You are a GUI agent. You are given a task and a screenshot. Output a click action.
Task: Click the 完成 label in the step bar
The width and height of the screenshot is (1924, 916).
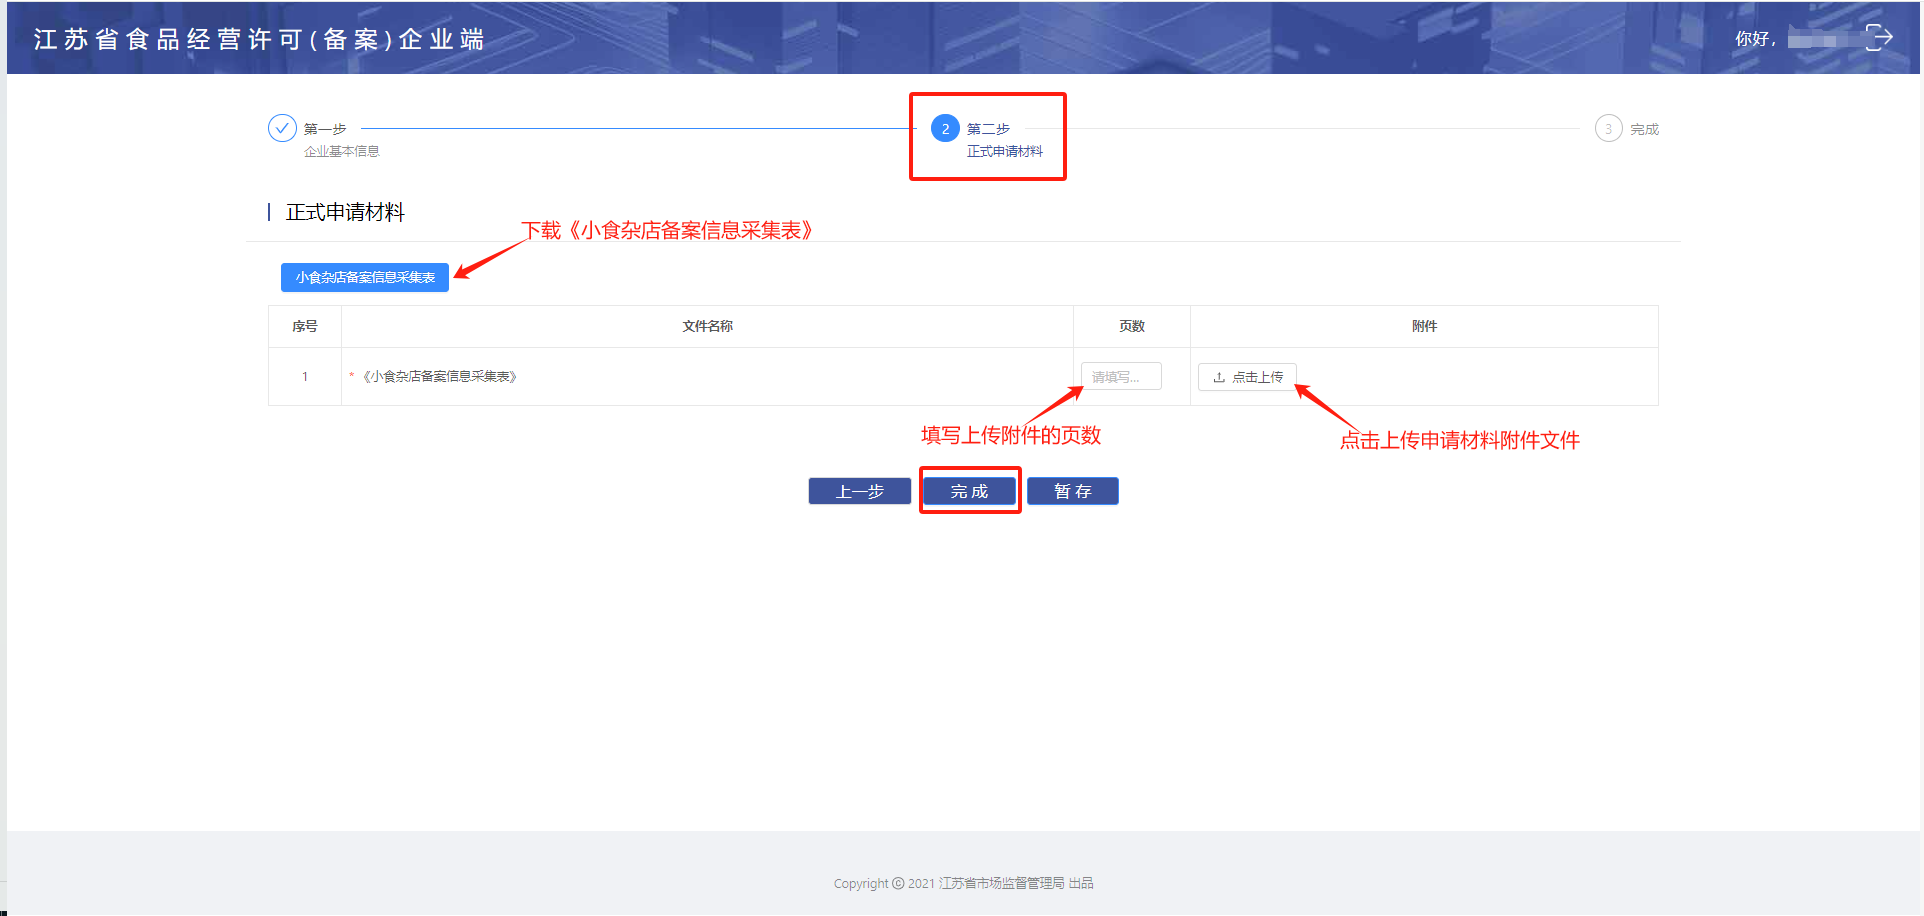(x=1644, y=130)
